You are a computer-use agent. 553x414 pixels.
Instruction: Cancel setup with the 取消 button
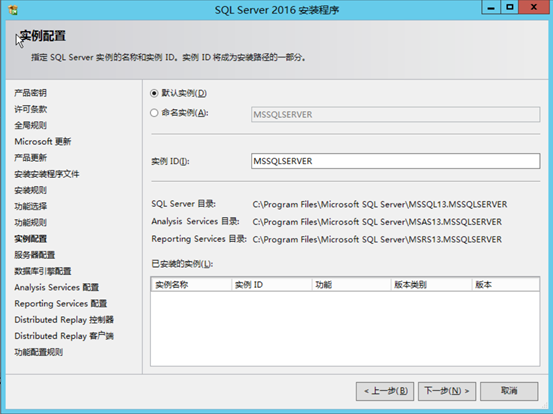pos(509,391)
